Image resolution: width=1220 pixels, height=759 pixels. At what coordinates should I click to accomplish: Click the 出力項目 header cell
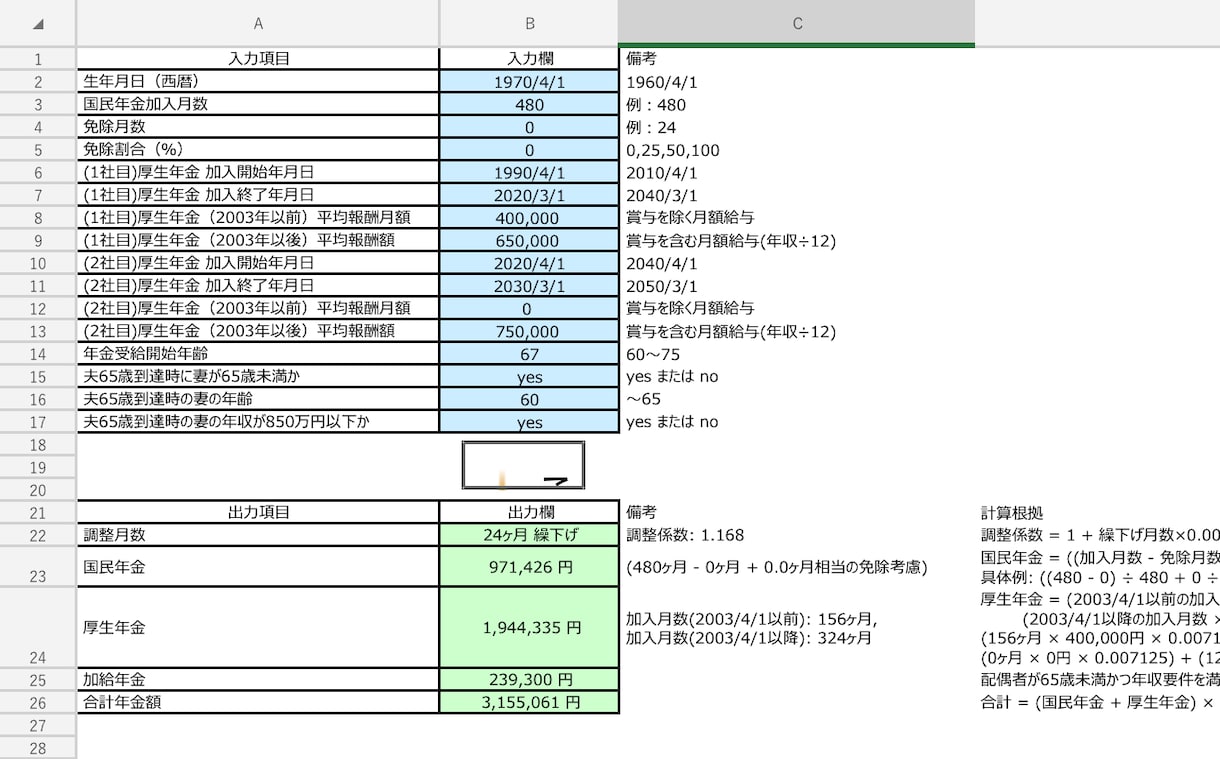(258, 512)
